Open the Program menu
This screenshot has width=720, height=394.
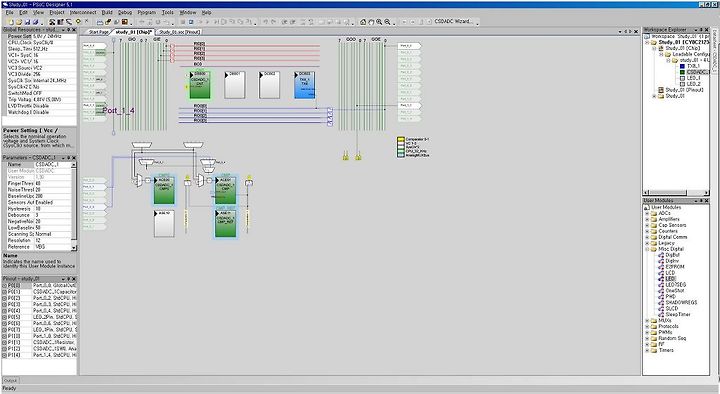[147, 12]
